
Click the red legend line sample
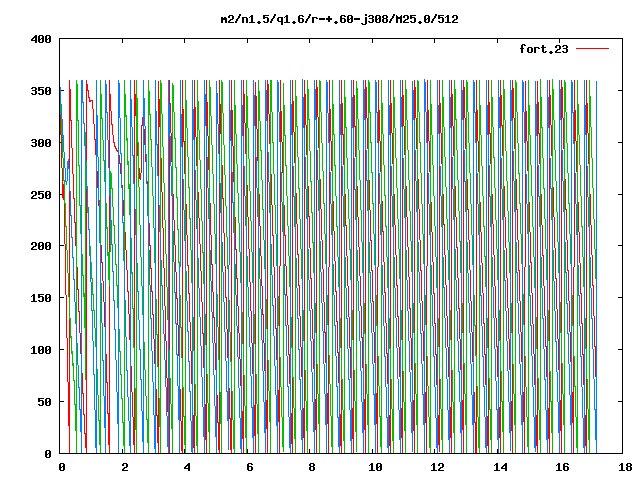(592, 48)
